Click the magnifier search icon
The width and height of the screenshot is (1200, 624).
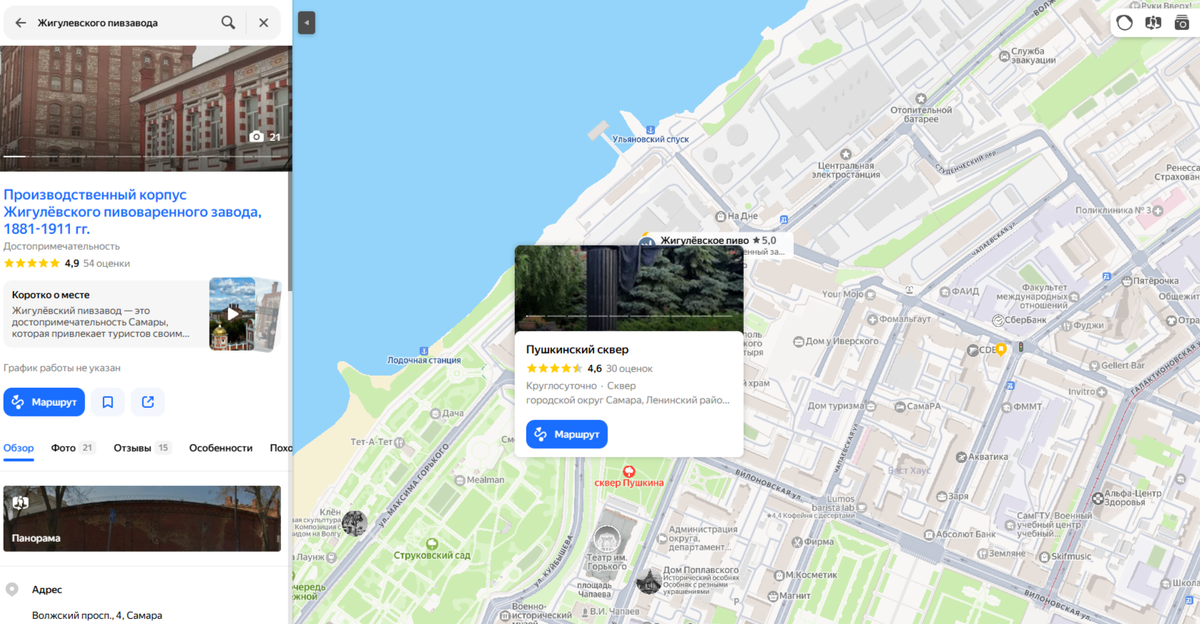(x=229, y=22)
